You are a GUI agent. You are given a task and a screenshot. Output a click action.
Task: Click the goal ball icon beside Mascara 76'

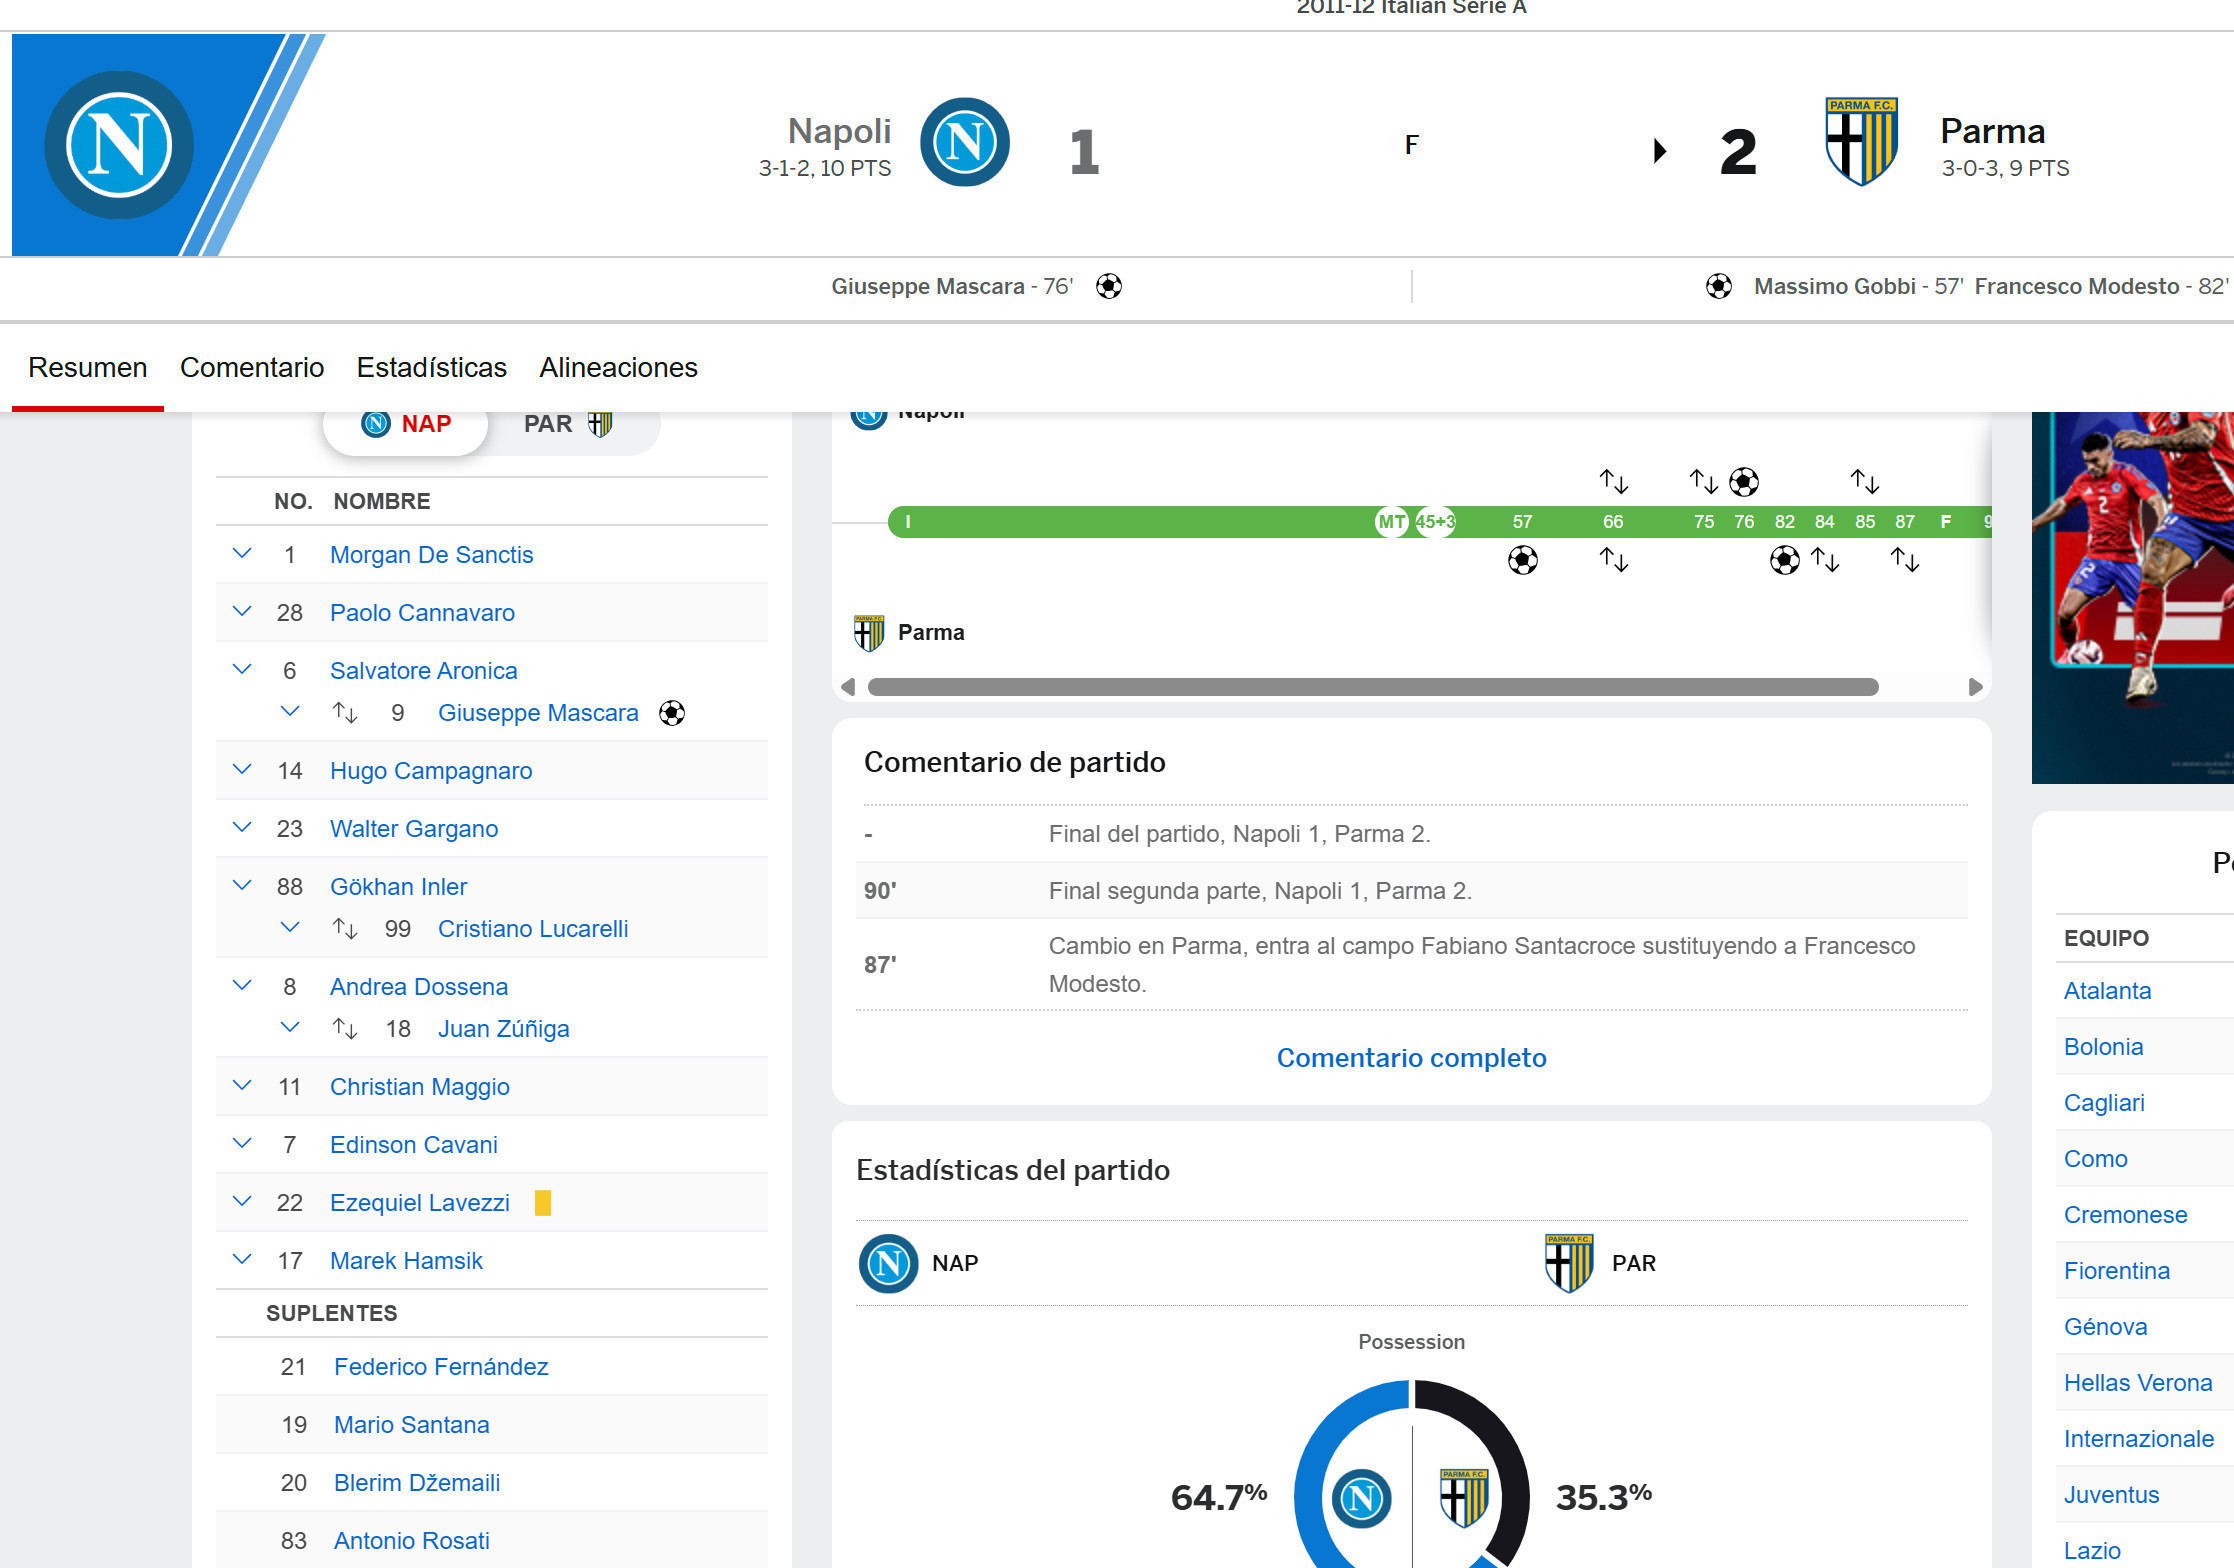[1109, 287]
